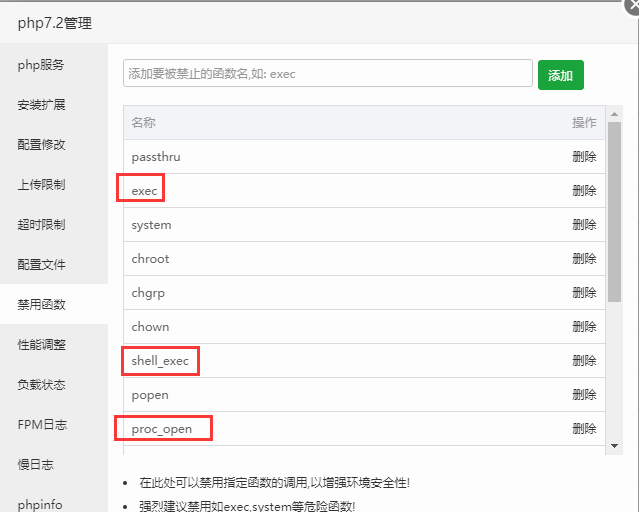Click the scrollbar up arrow
This screenshot has width=639, height=512.
(615, 114)
